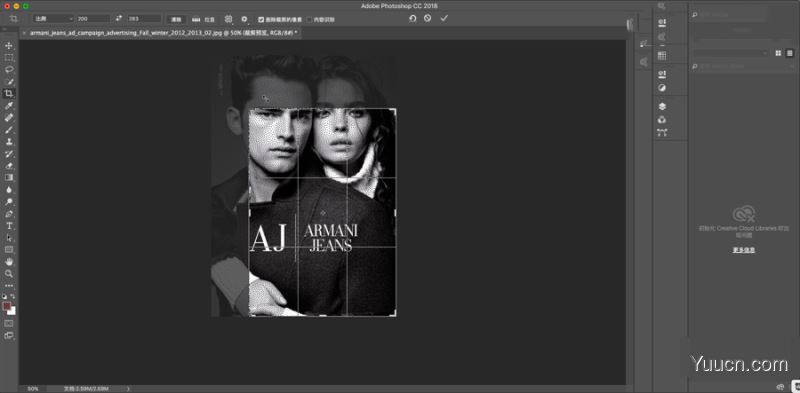
Task: Select the Eraser tool
Action: (x=9, y=165)
